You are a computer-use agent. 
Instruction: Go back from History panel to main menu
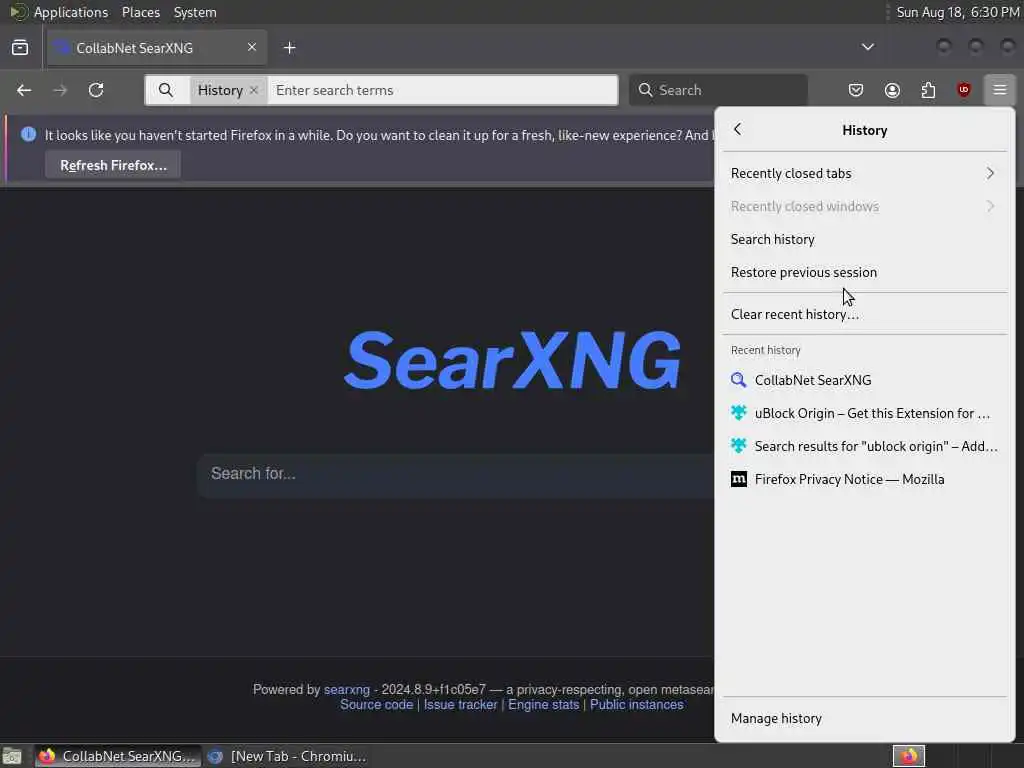737,129
